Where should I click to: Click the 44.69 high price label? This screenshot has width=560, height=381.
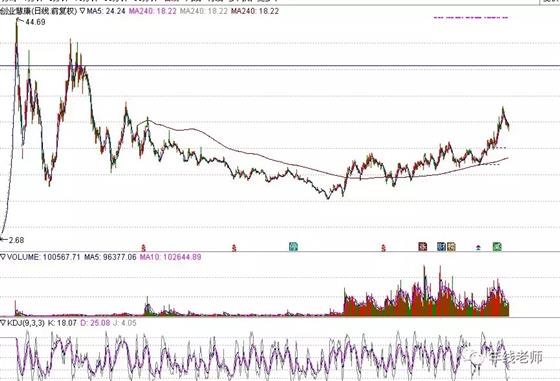coord(35,22)
